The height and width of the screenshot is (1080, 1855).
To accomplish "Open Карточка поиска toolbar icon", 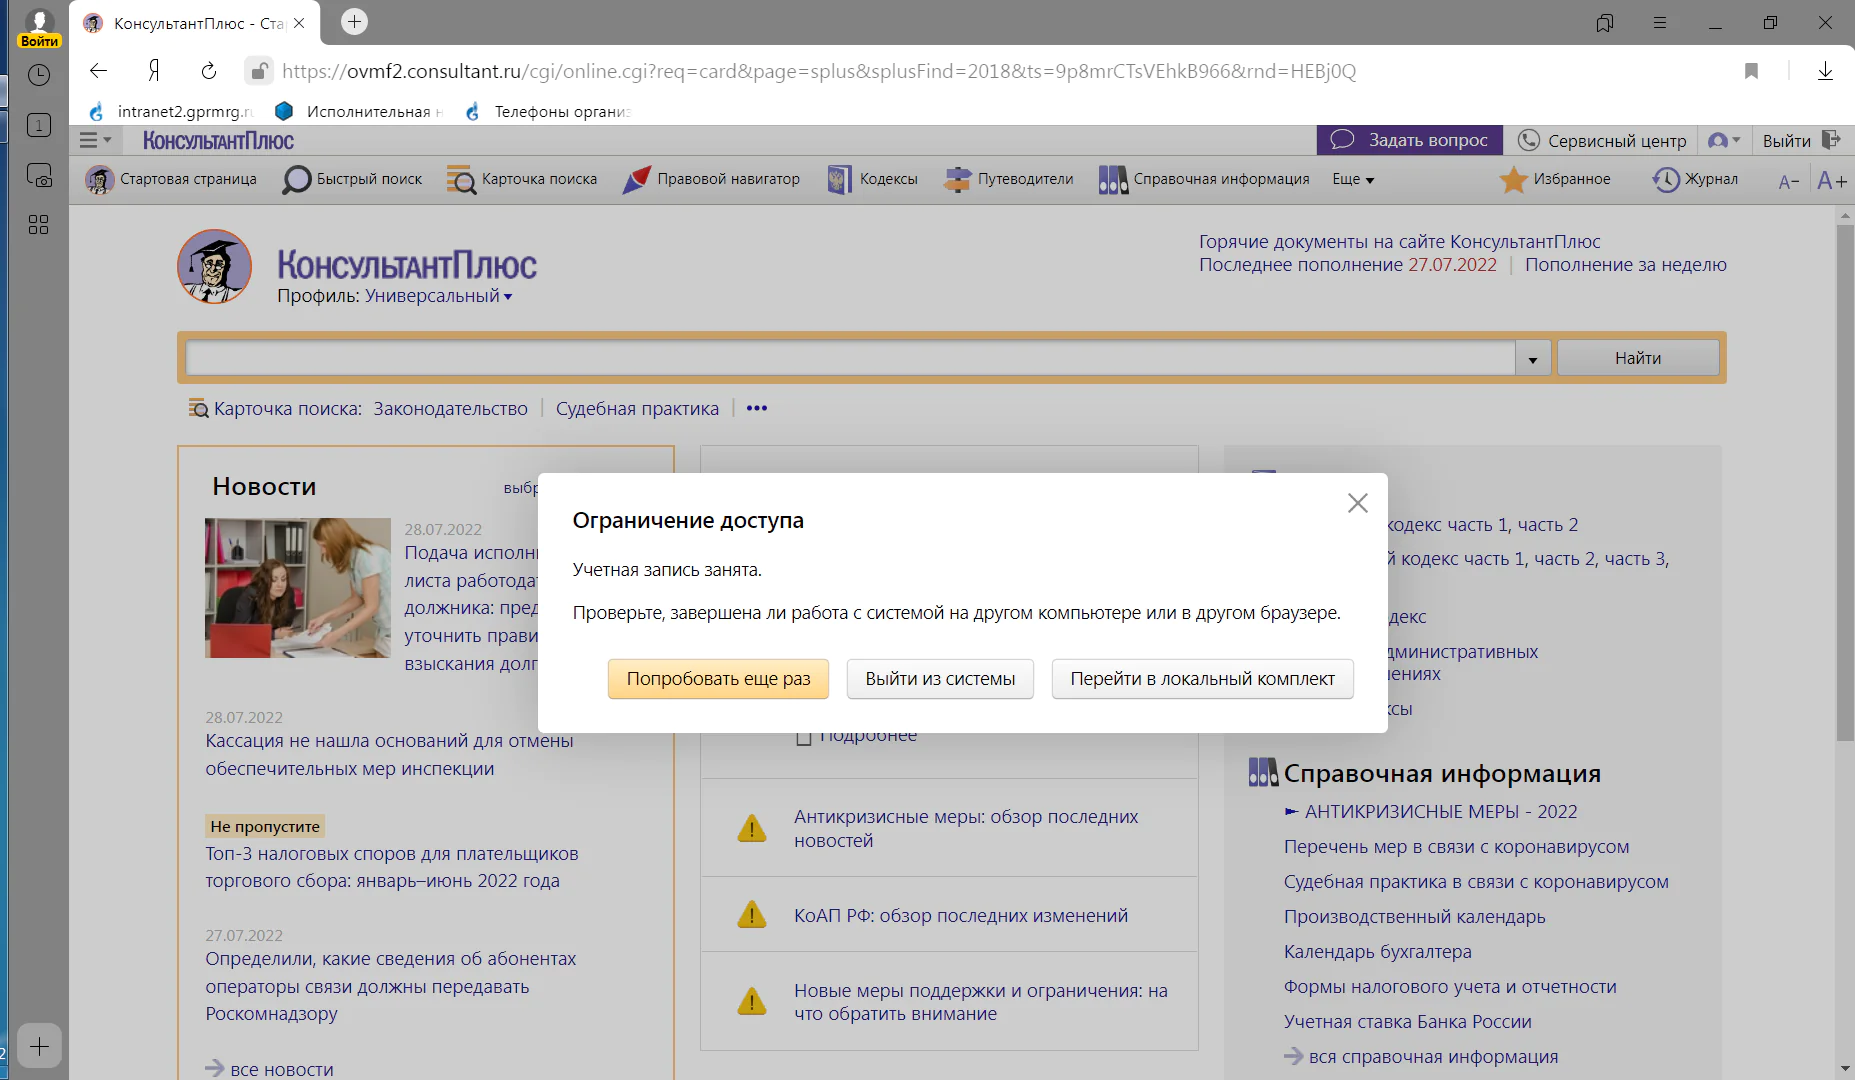I will point(461,180).
